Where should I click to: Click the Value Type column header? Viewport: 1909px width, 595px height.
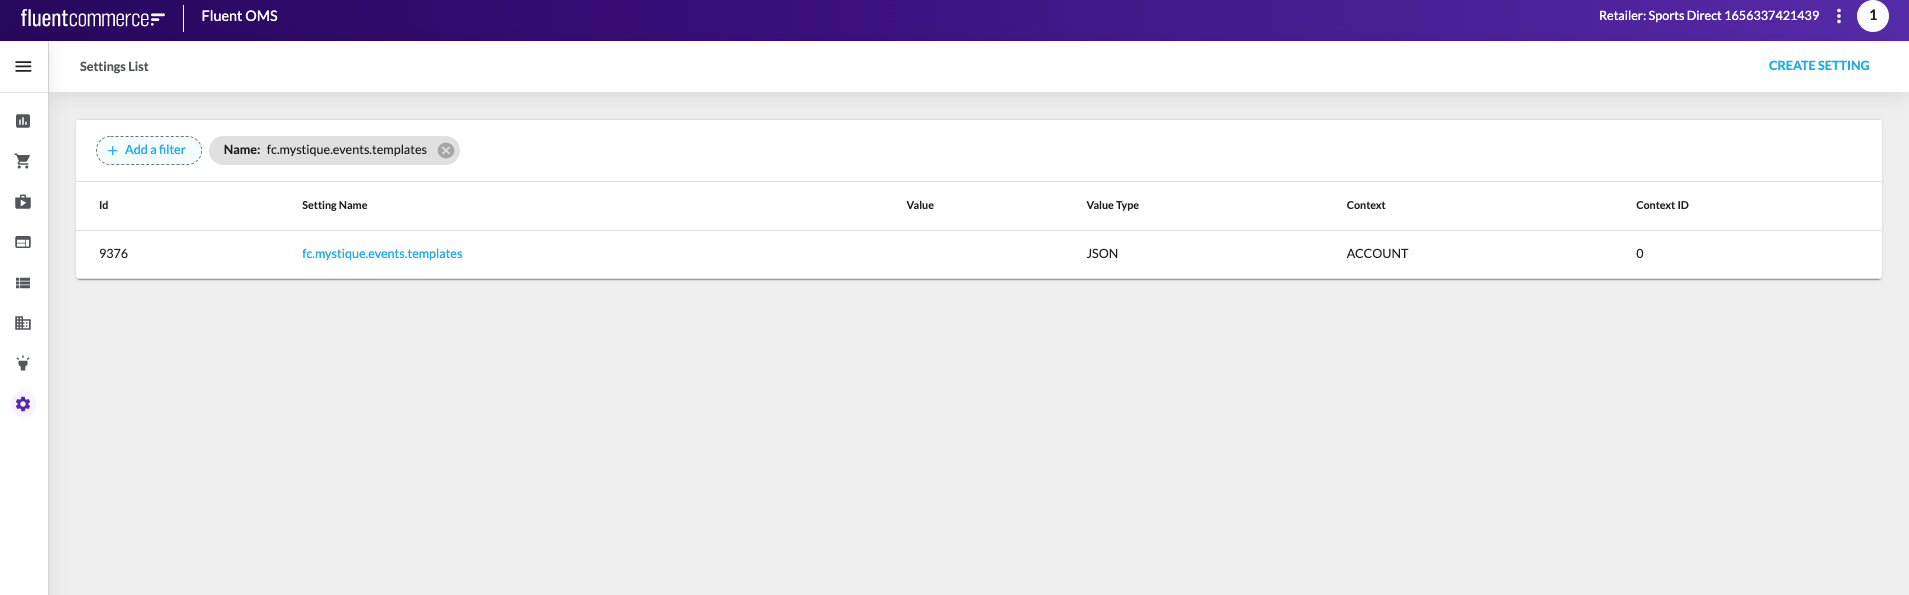pyautogui.click(x=1112, y=206)
